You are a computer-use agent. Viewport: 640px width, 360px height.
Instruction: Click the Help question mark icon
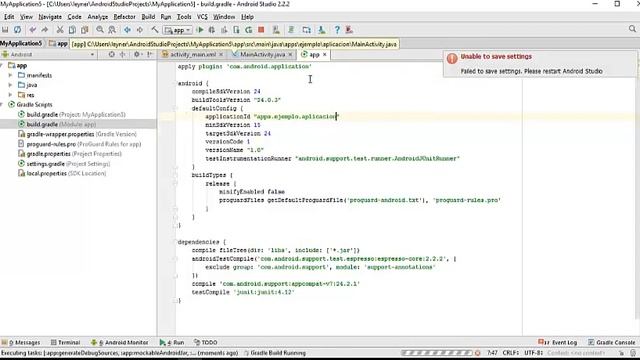point(337,30)
